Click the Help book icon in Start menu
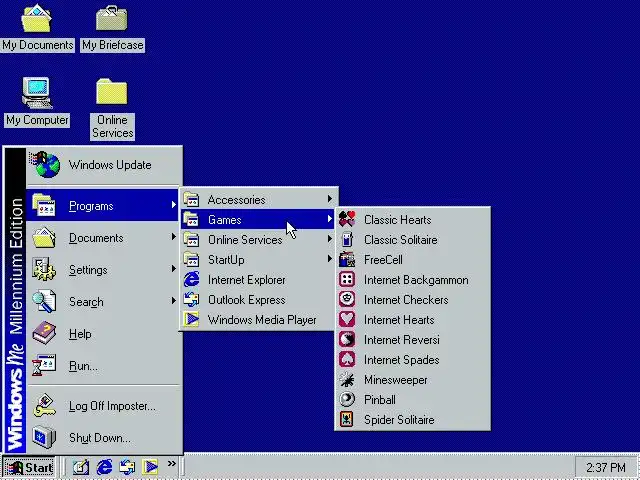The image size is (640, 480). point(44,333)
